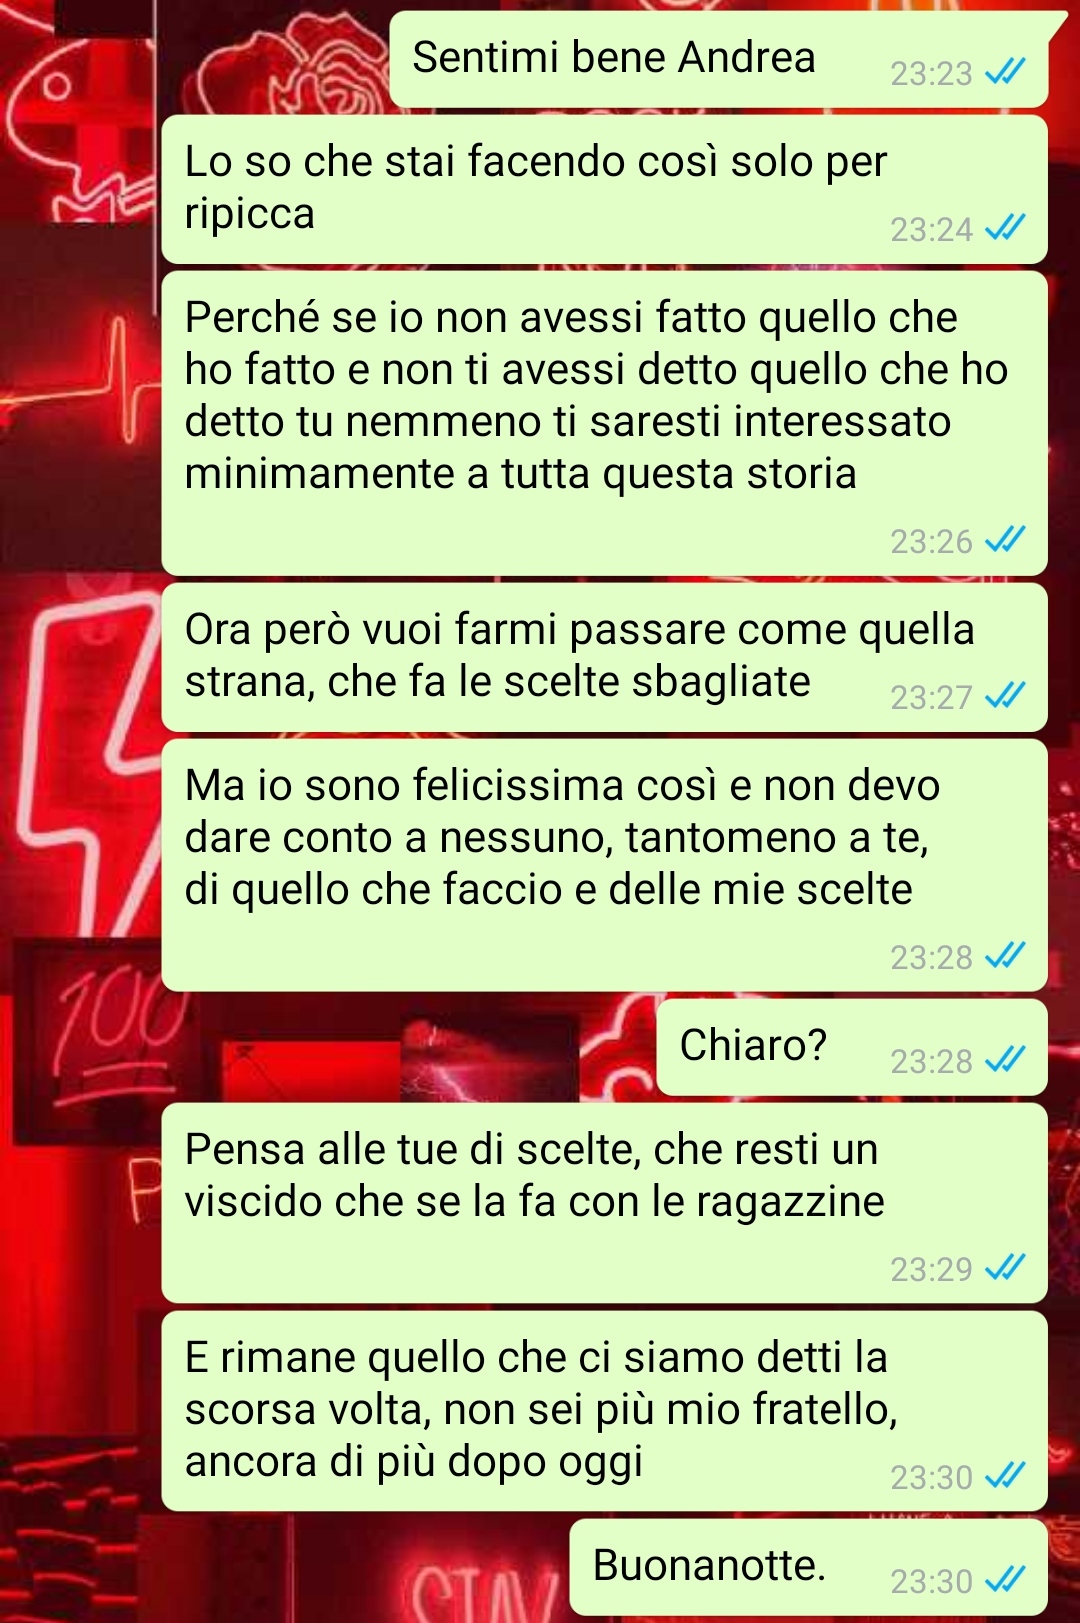Tap the 'Perché se io non avessi fatto' message
1080x1623 pixels.
604,423
